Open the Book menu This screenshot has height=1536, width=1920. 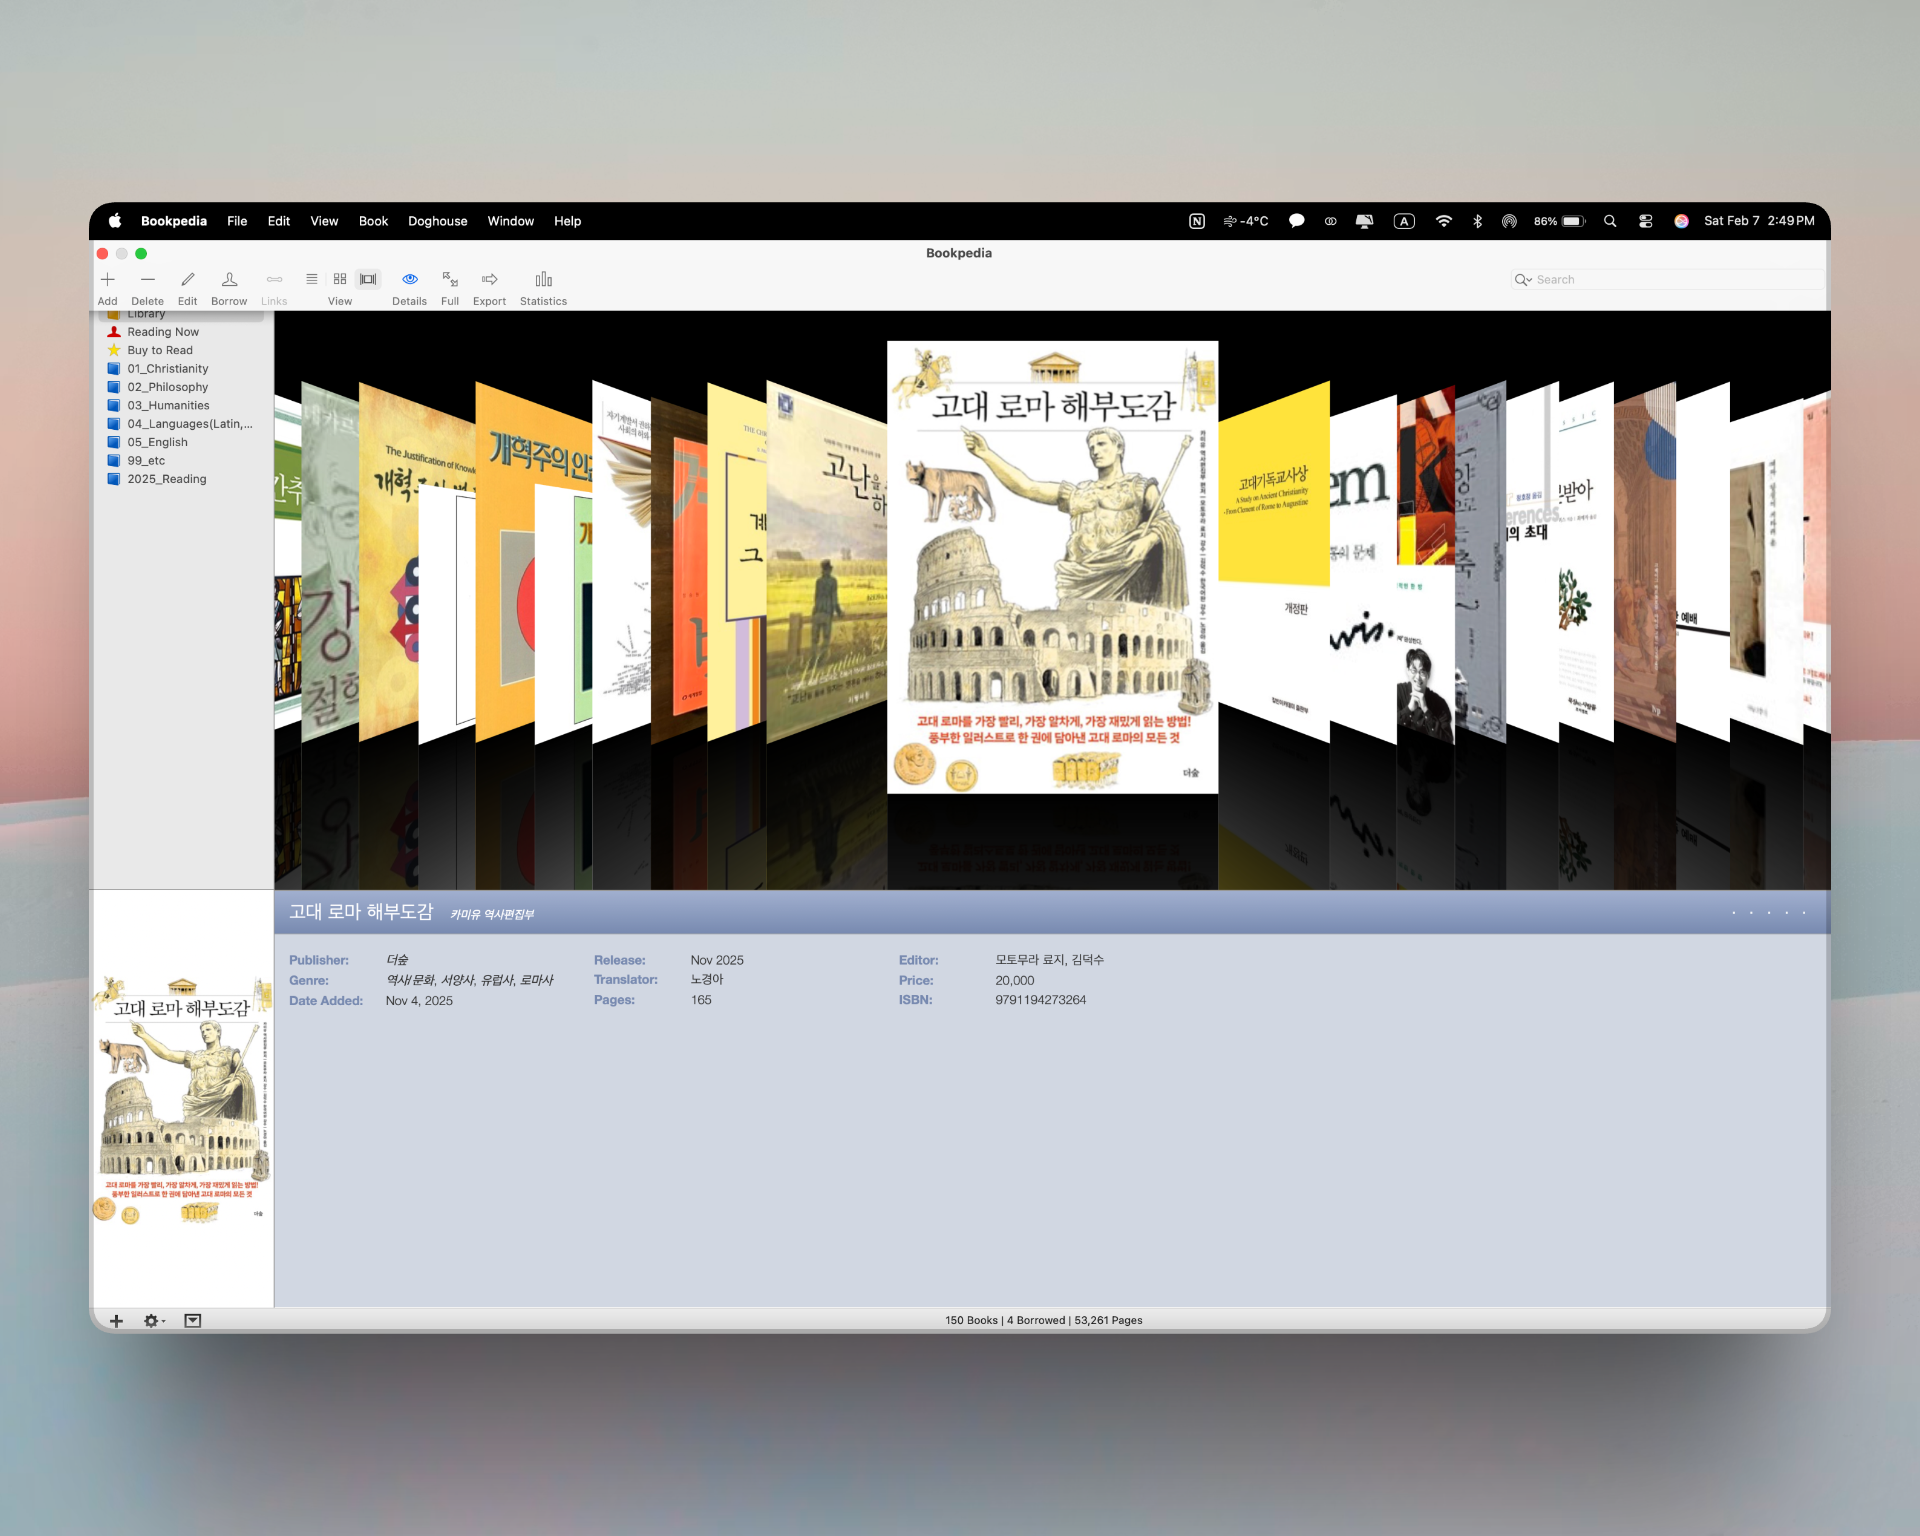click(x=373, y=221)
